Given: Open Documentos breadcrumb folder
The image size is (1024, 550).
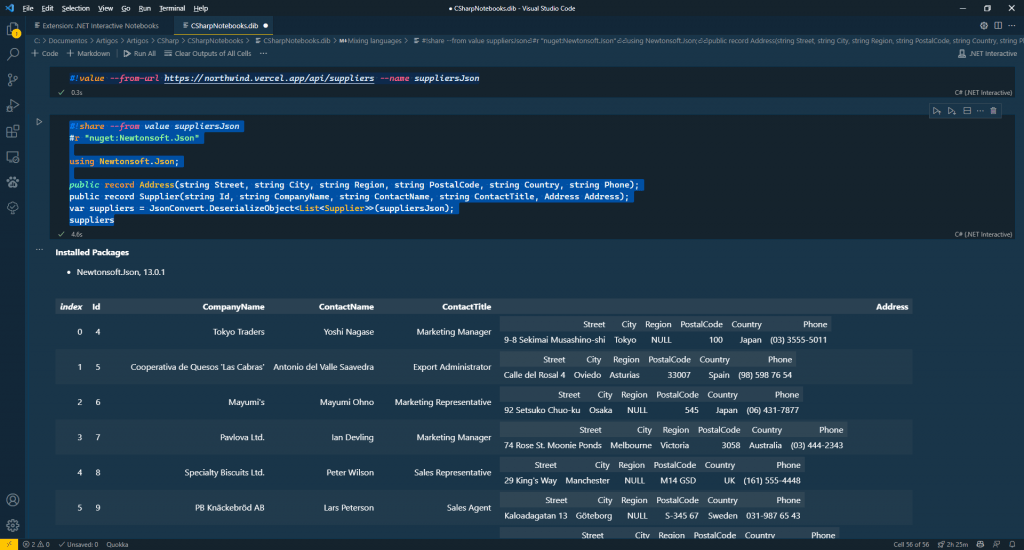Looking at the screenshot, I should [67, 40].
